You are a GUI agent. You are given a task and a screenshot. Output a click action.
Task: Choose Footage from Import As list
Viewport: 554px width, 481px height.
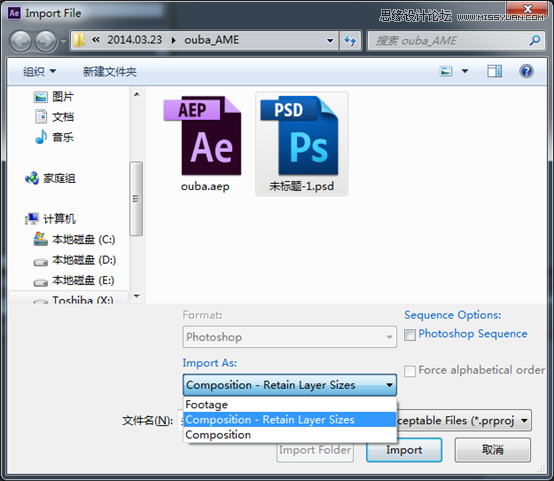coord(290,405)
